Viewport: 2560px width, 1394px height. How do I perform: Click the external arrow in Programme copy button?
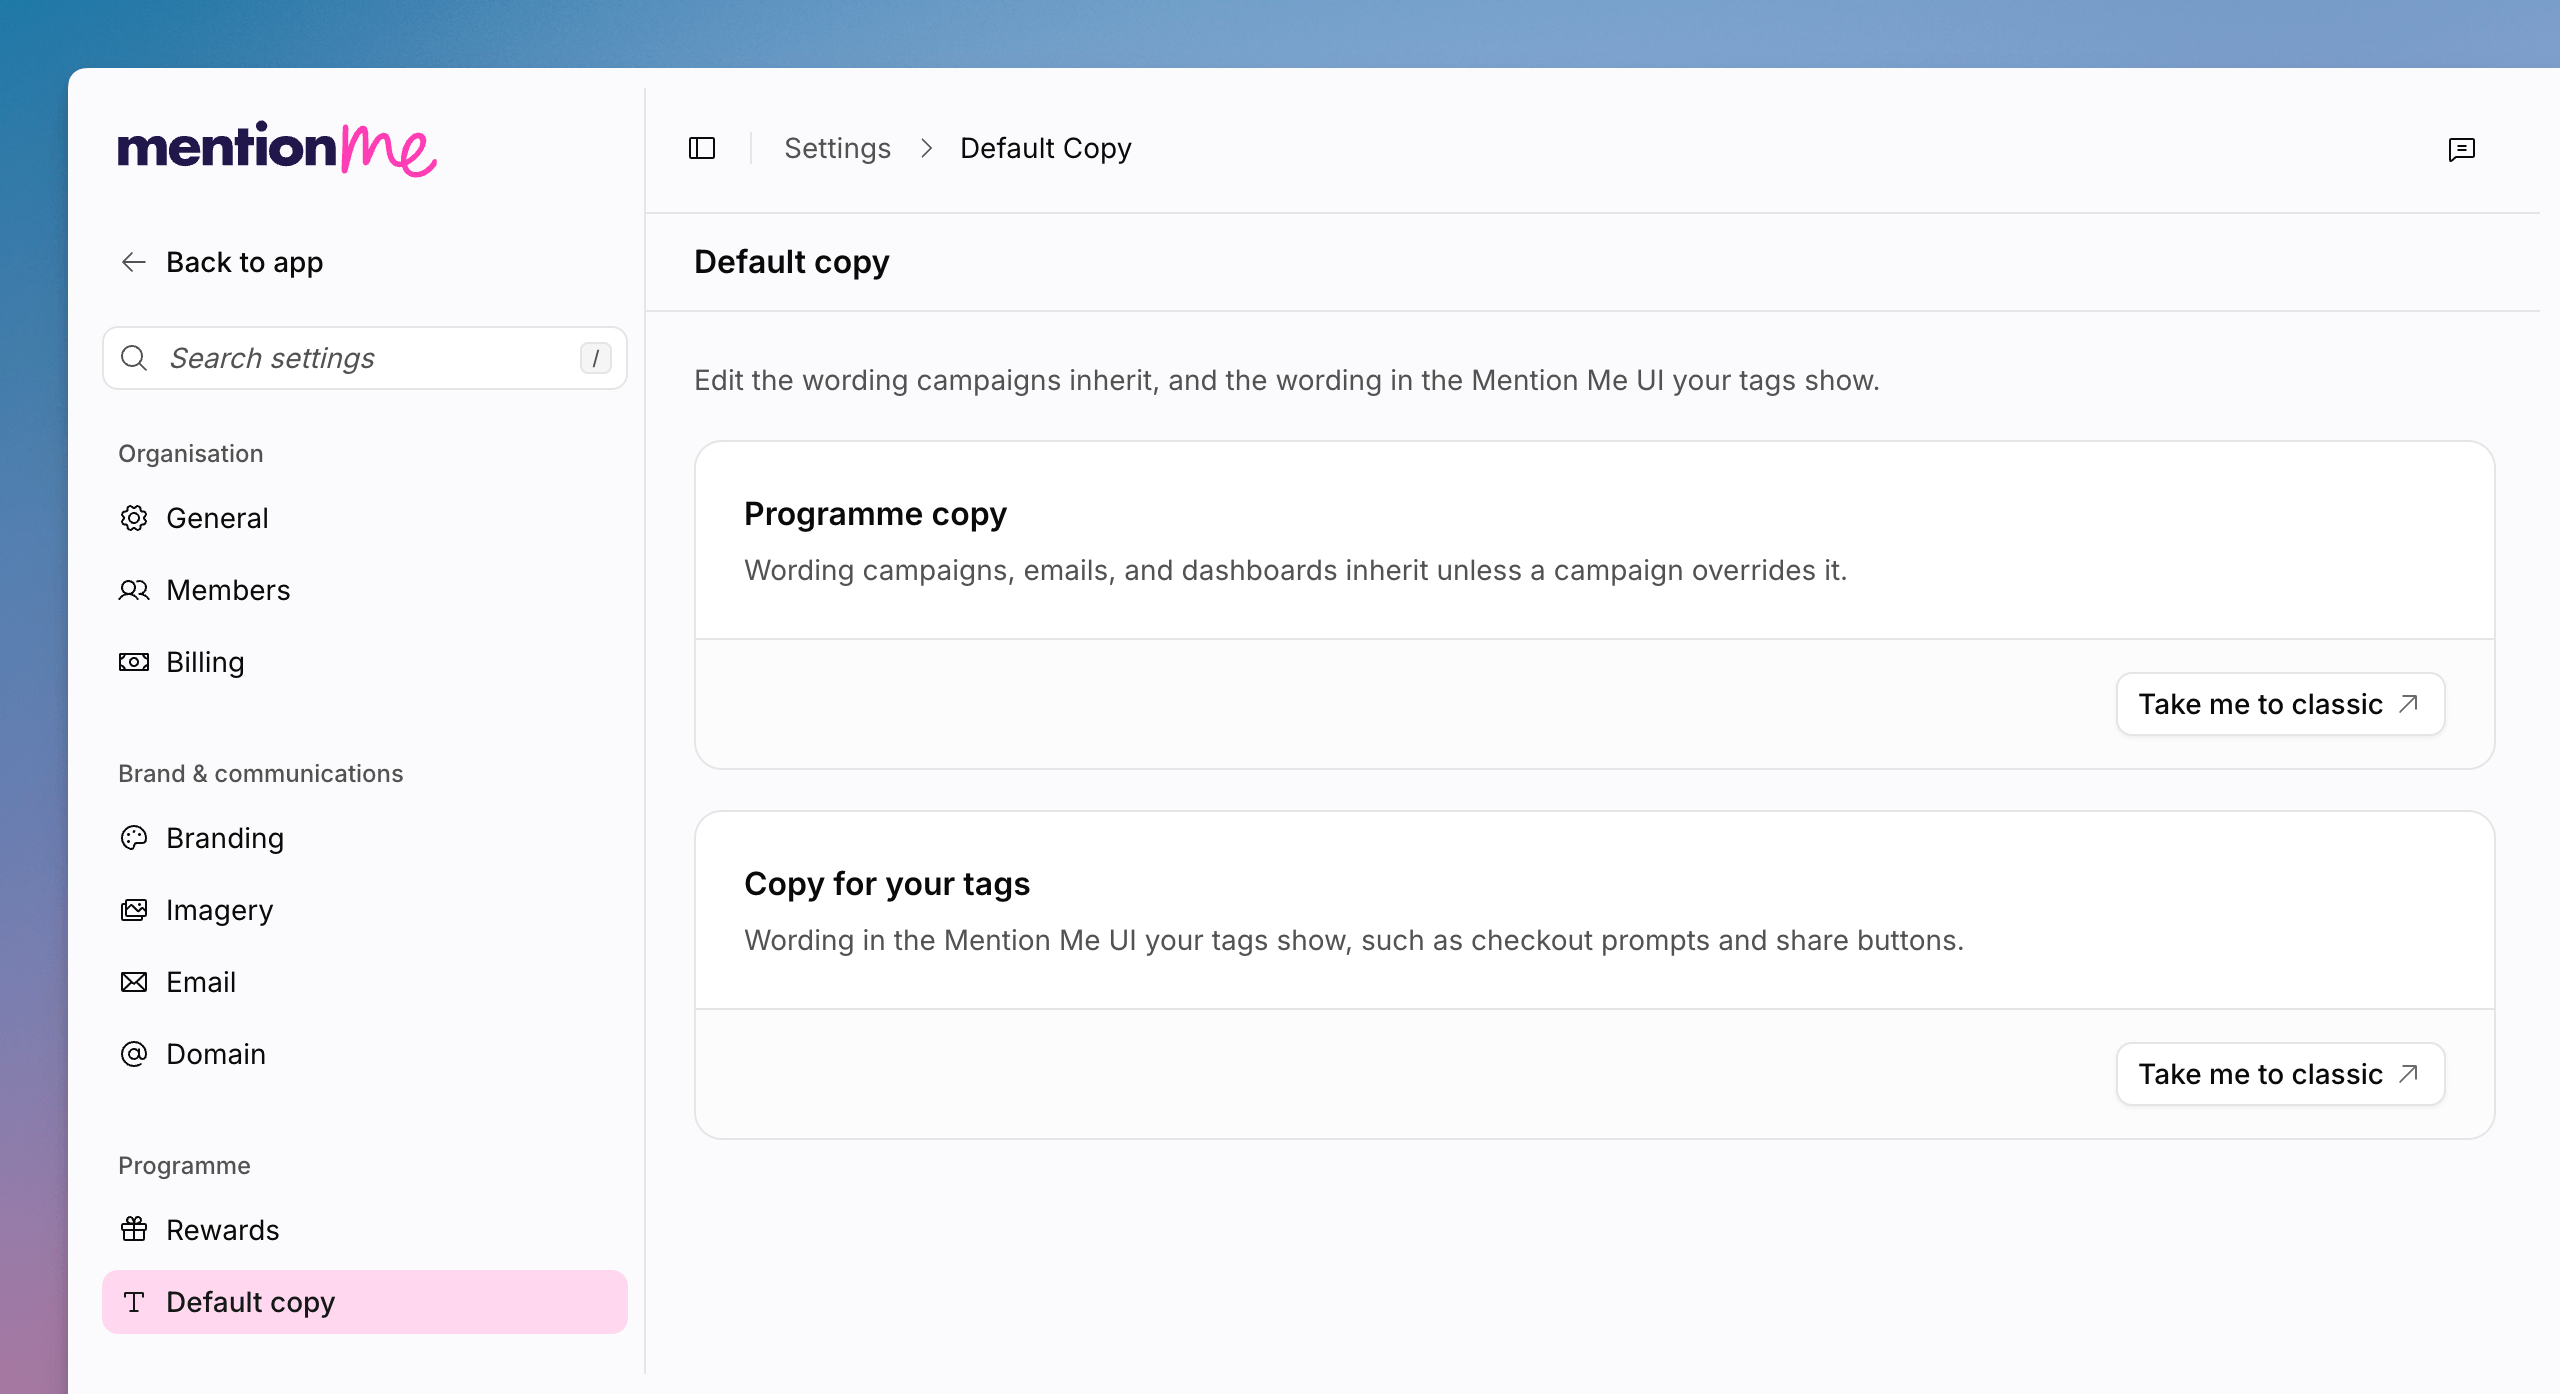(x=2409, y=704)
